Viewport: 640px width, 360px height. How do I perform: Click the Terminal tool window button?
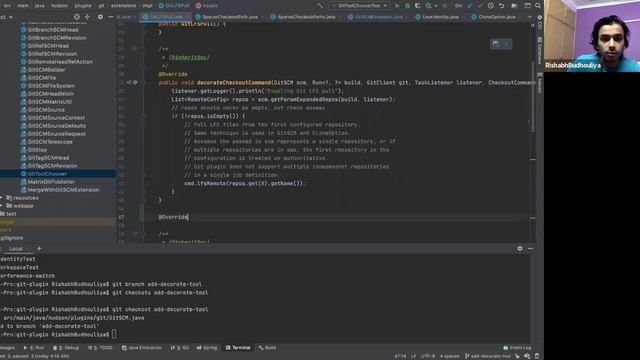238,348
